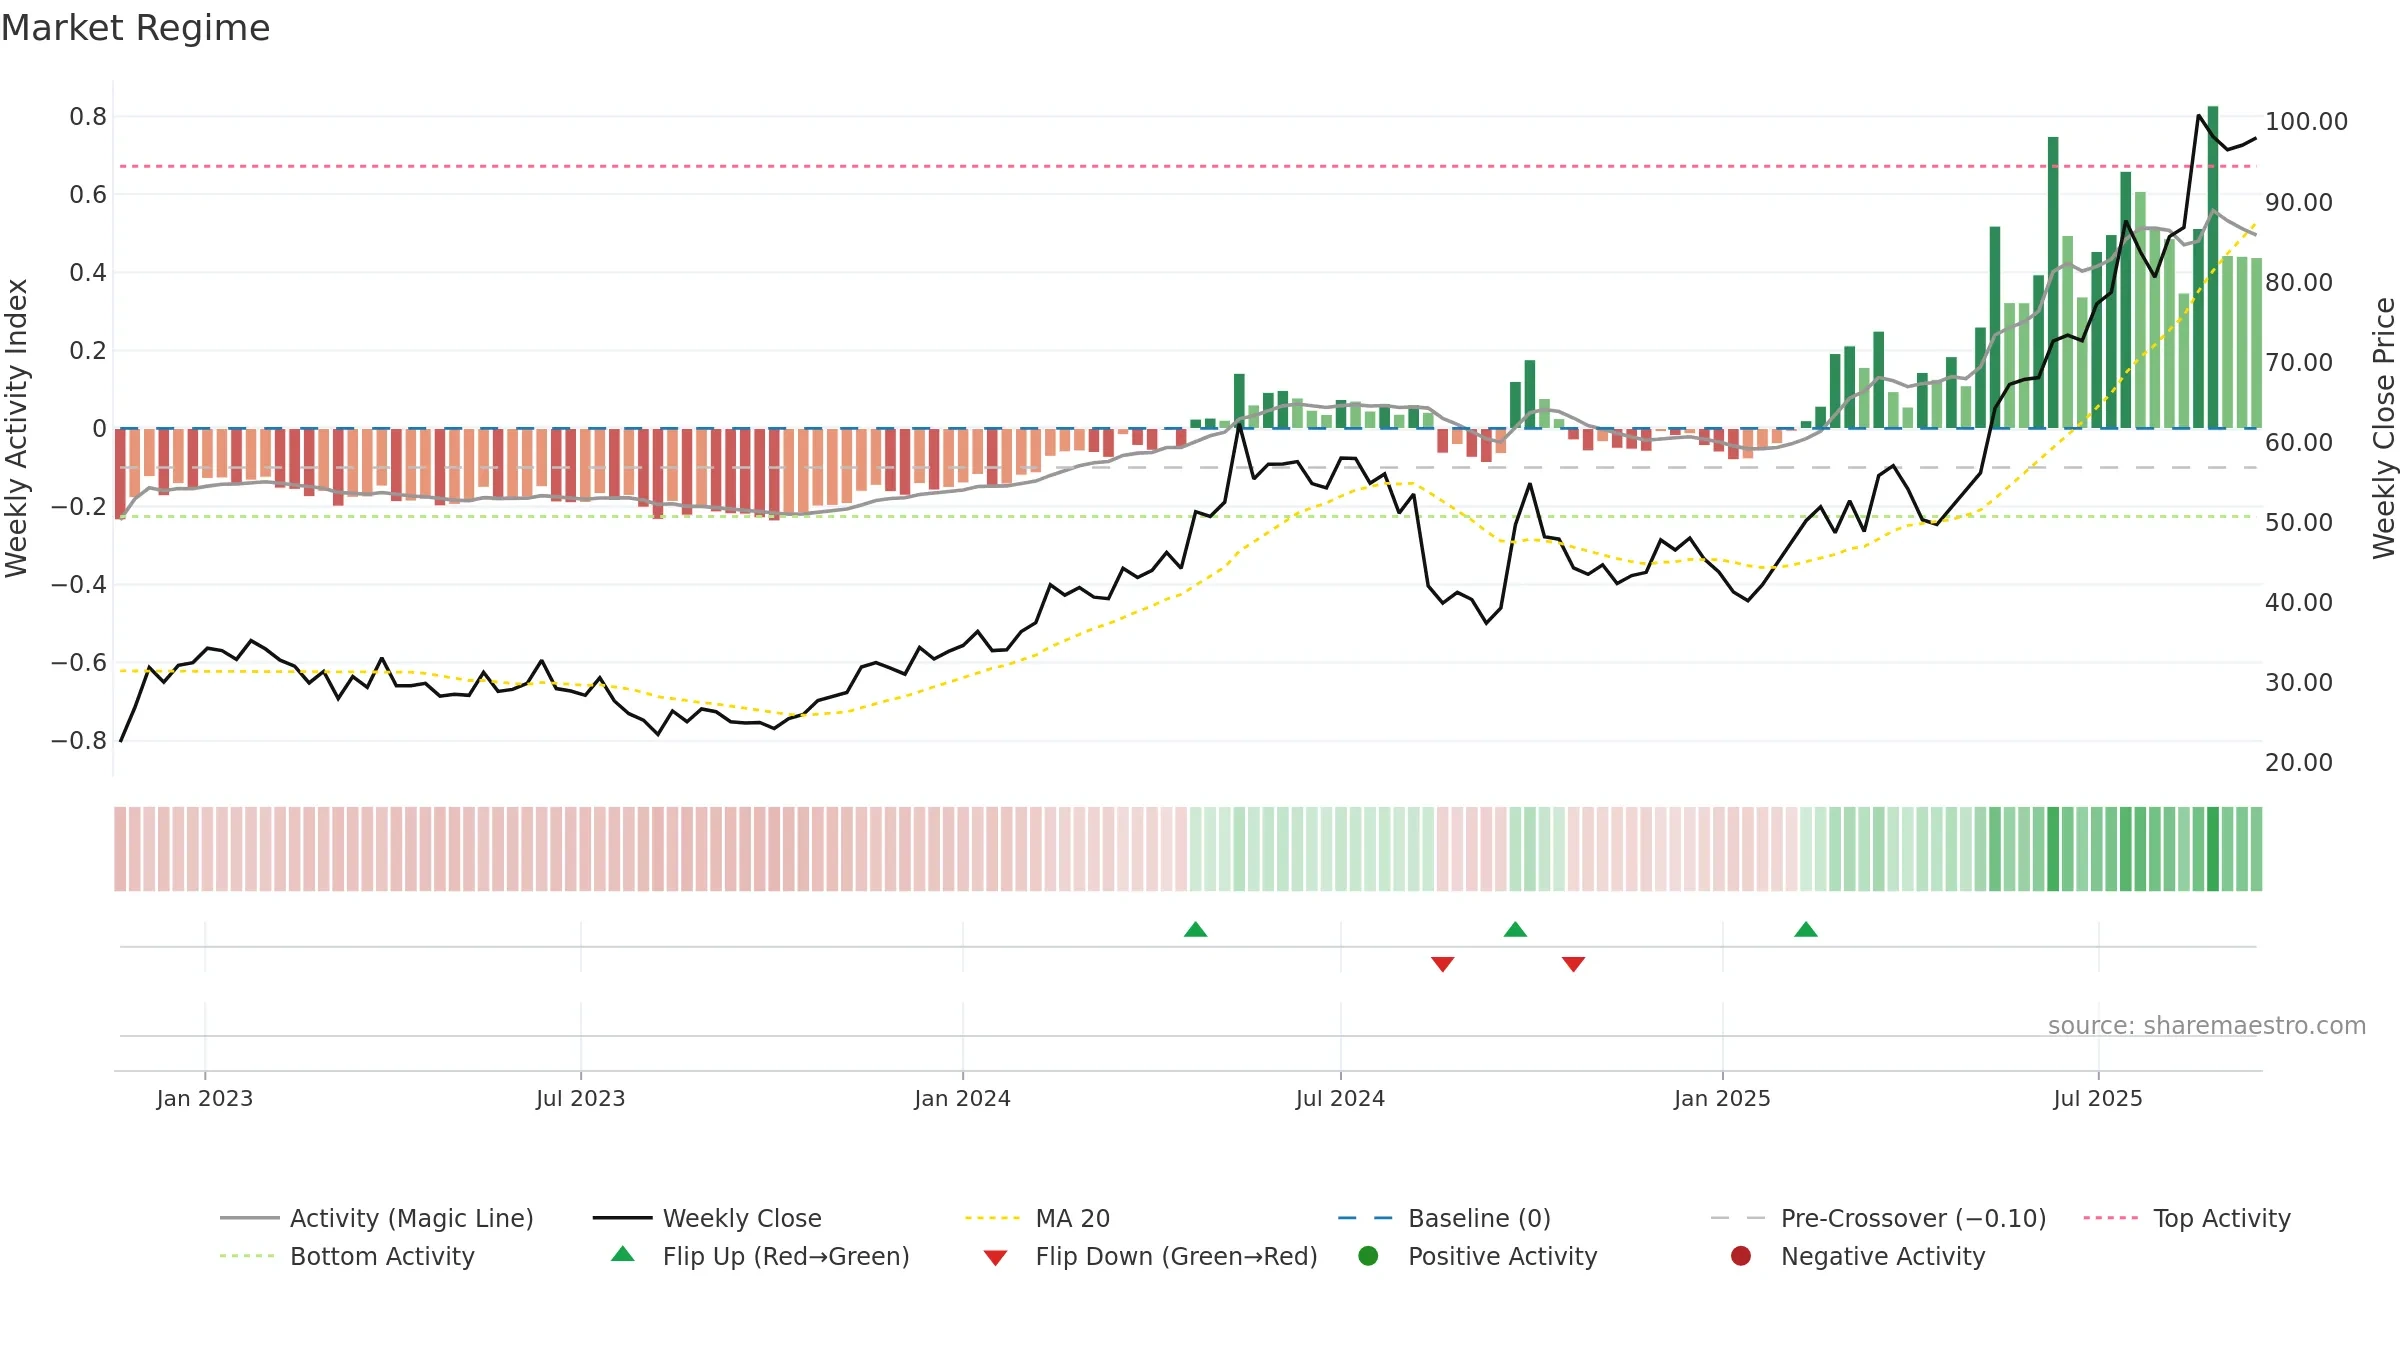Click the Weekly Activity Index axis title
The width and height of the screenshot is (2400, 1350).
coord(16,428)
